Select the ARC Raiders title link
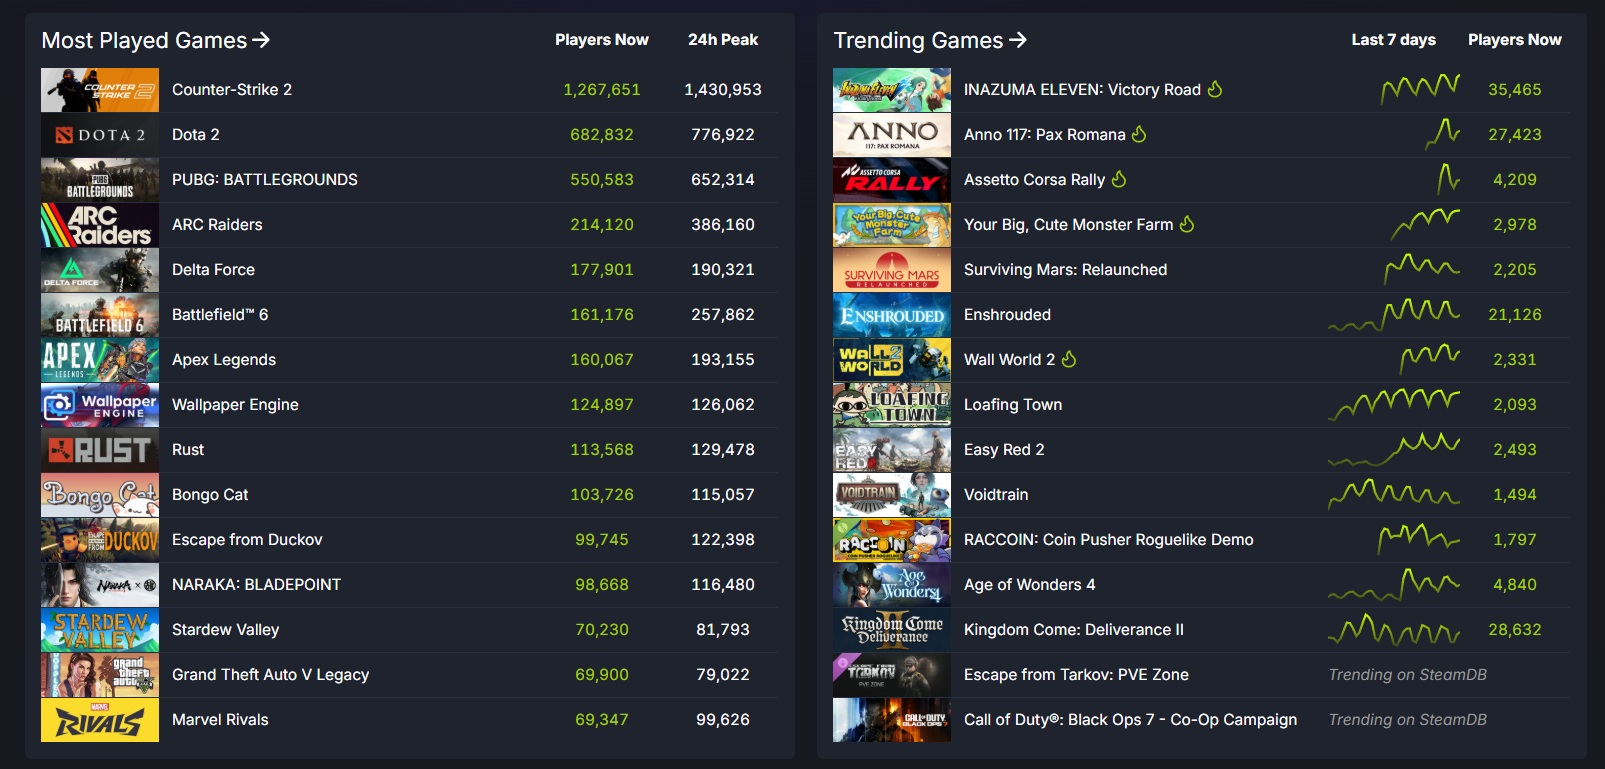The width and height of the screenshot is (1605, 769). click(x=217, y=225)
